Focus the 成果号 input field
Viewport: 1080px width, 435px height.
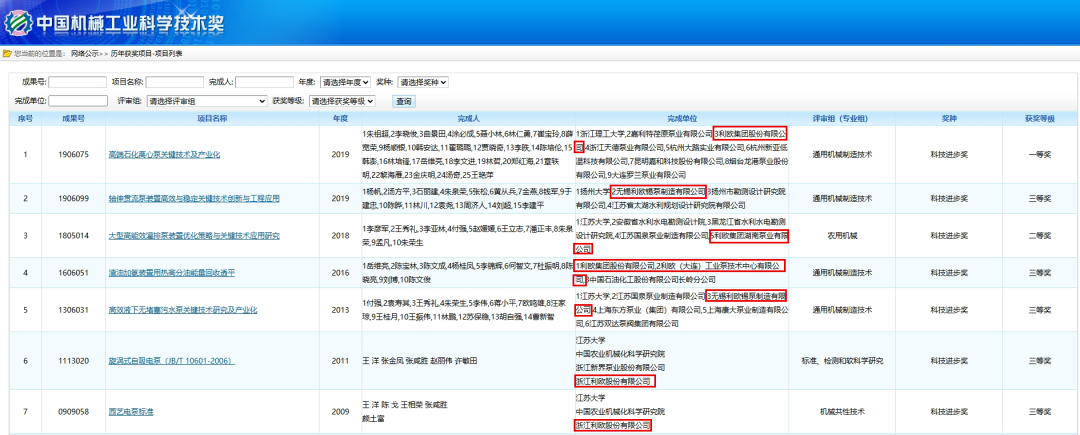[77, 82]
